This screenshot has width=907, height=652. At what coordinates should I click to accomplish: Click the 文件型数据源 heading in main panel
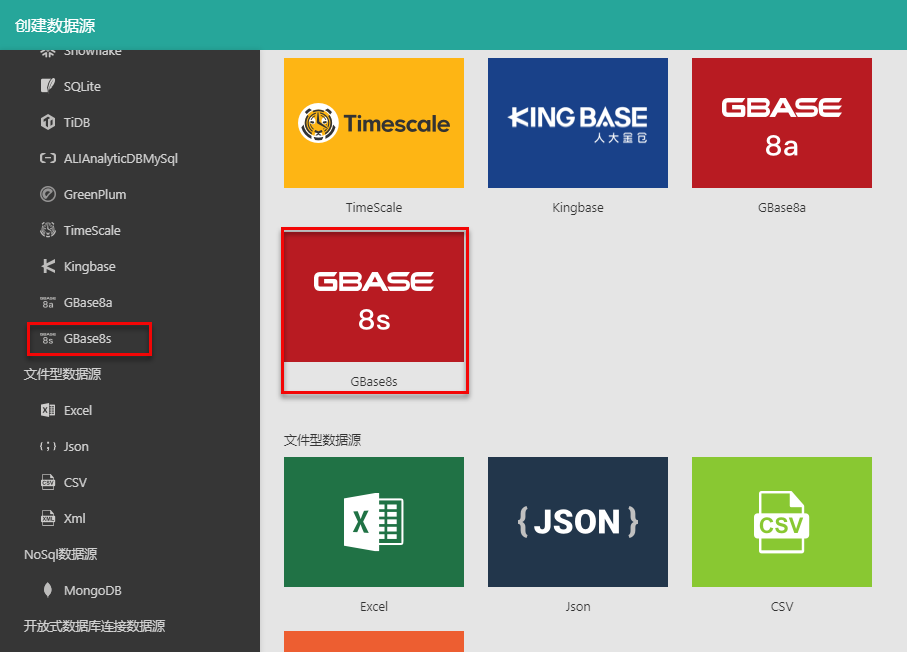(x=322, y=440)
